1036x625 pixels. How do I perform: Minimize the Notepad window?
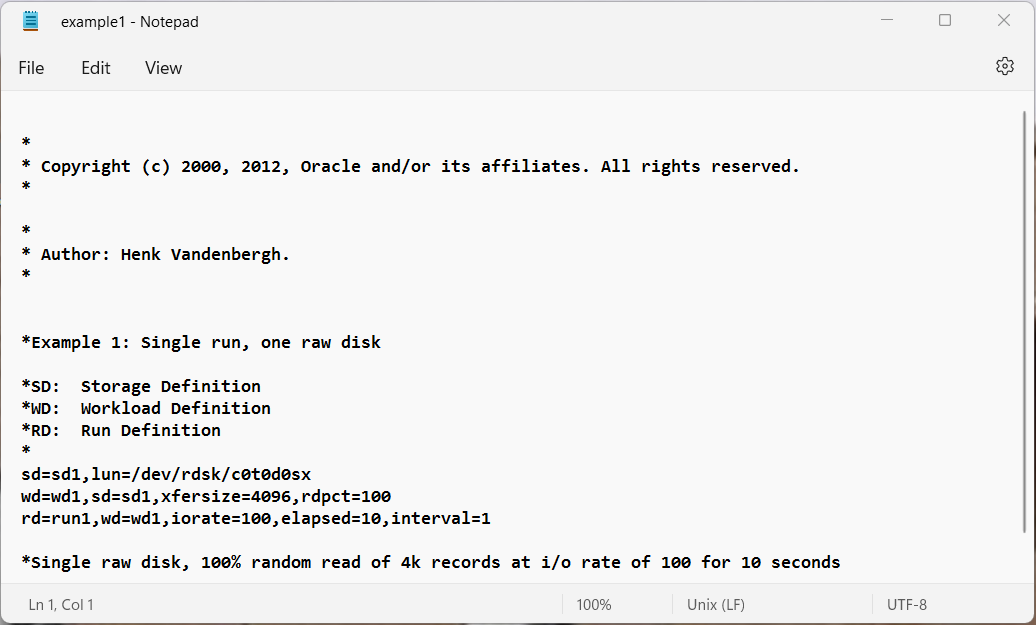pos(887,20)
